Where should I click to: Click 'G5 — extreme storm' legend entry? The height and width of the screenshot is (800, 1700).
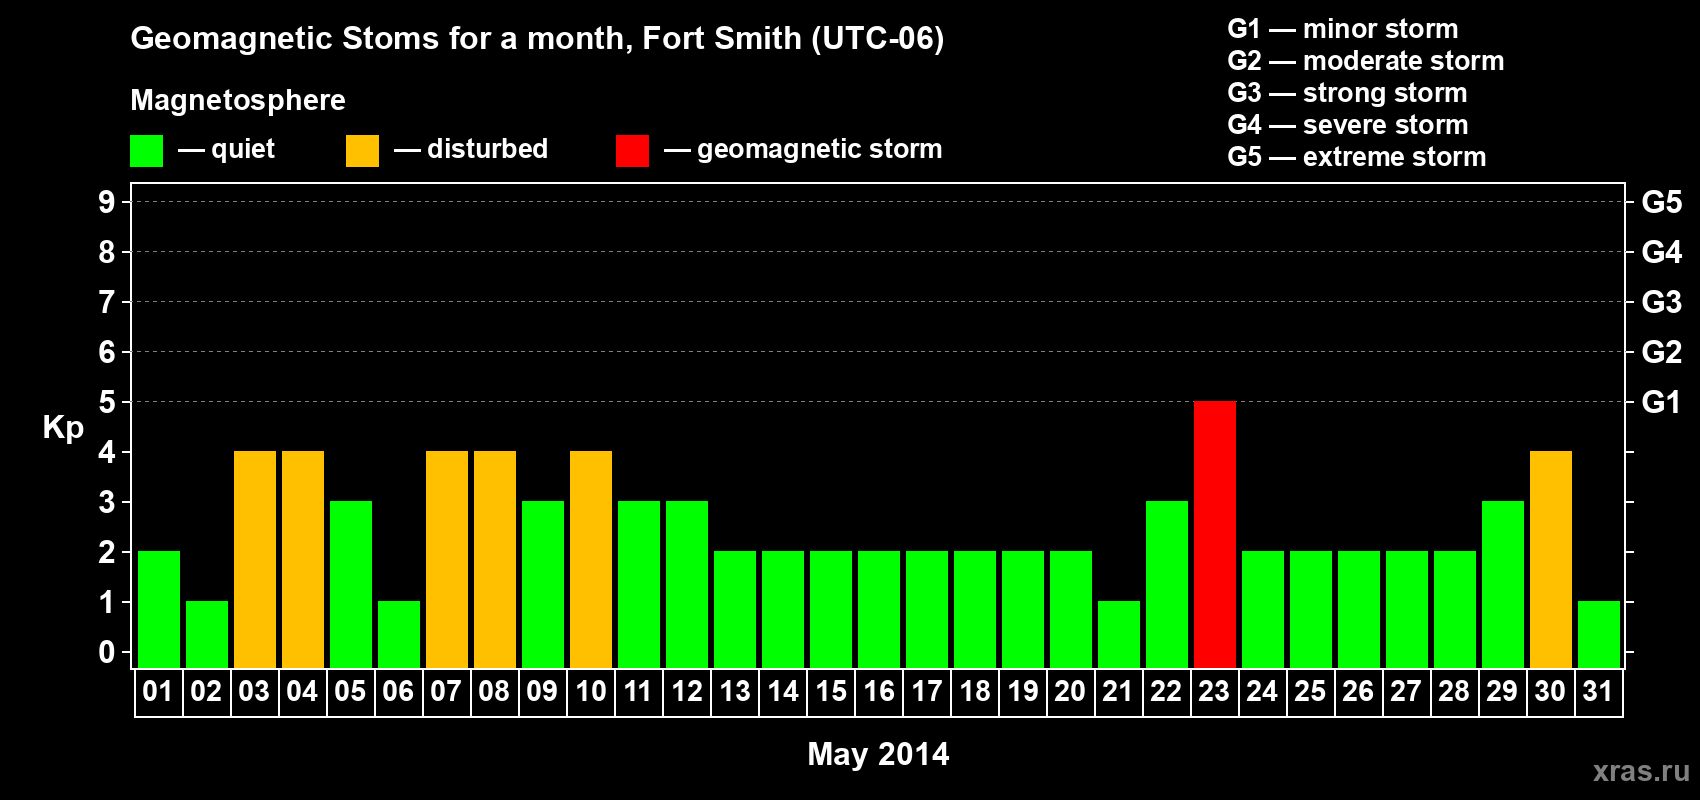(1357, 157)
